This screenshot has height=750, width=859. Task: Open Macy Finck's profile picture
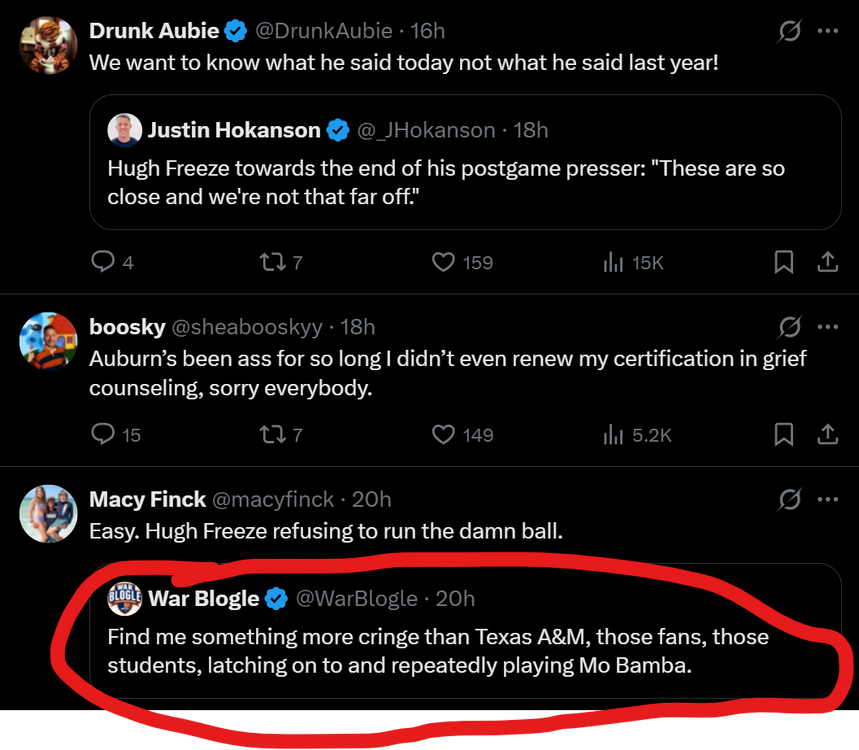[x=48, y=513]
